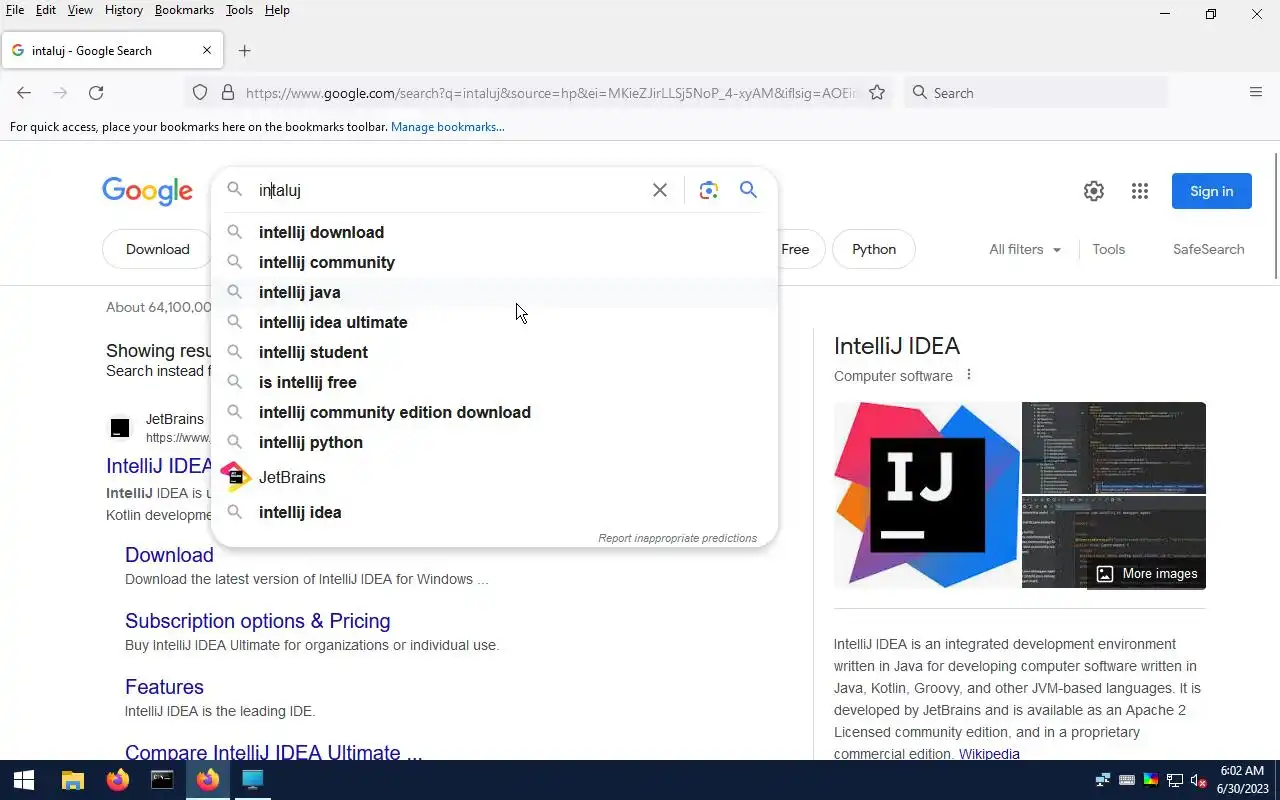Open the Windows Start menu
Image resolution: width=1280 pixels, height=800 pixels.
[24, 780]
